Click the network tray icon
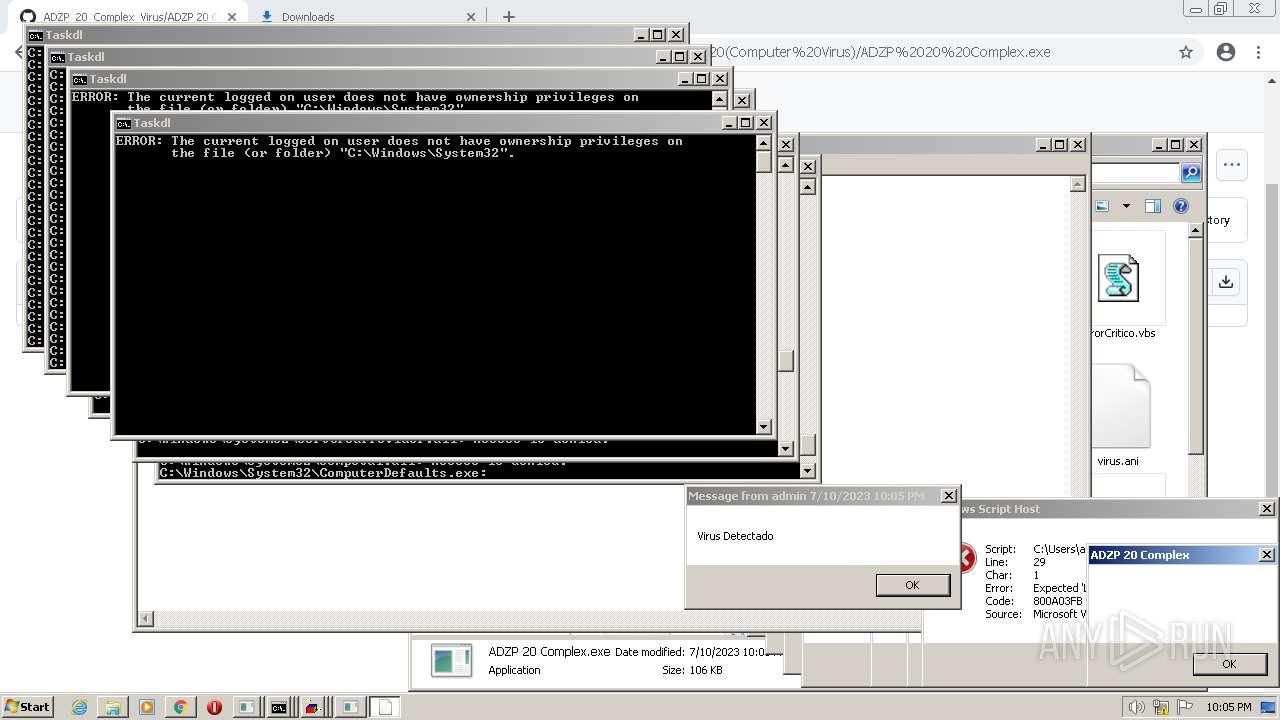 coord(1161,707)
